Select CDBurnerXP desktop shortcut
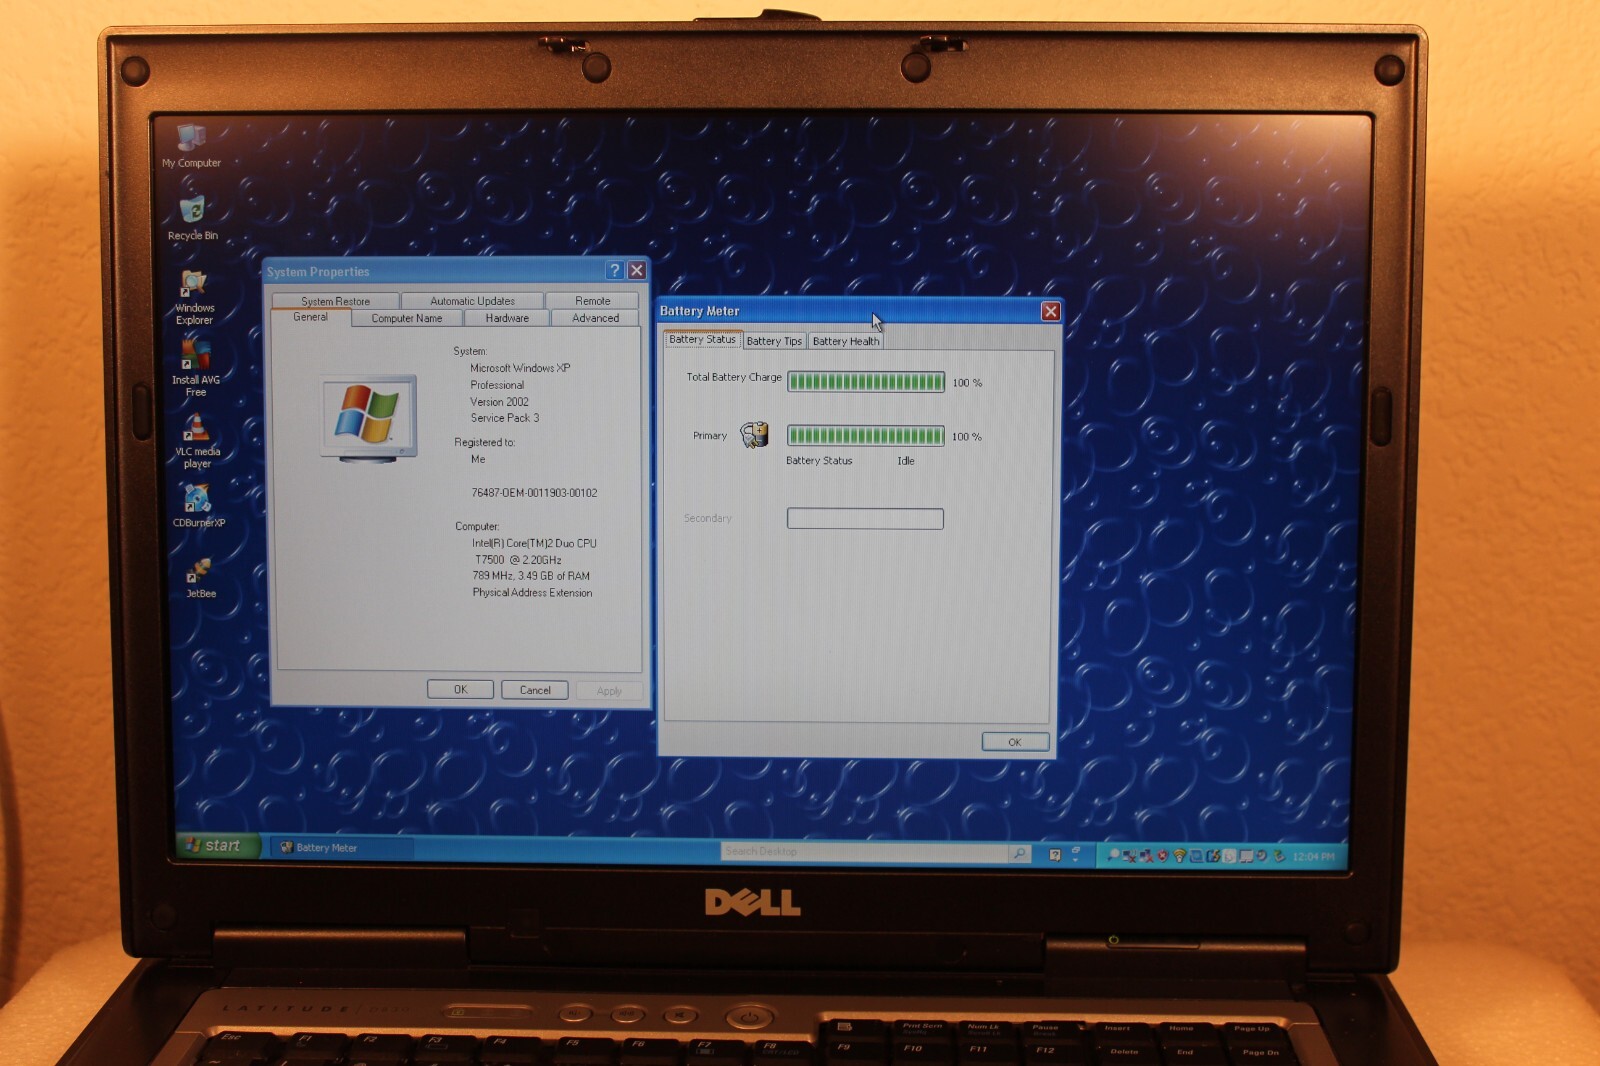This screenshot has width=1600, height=1066. coord(198,504)
